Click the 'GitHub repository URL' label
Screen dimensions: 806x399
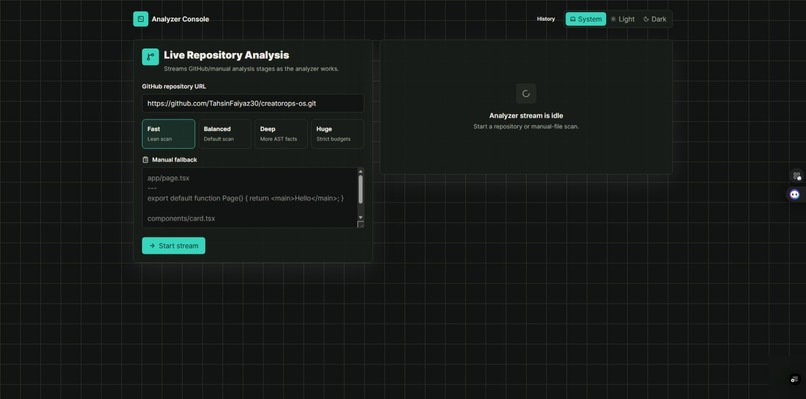(174, 86)
